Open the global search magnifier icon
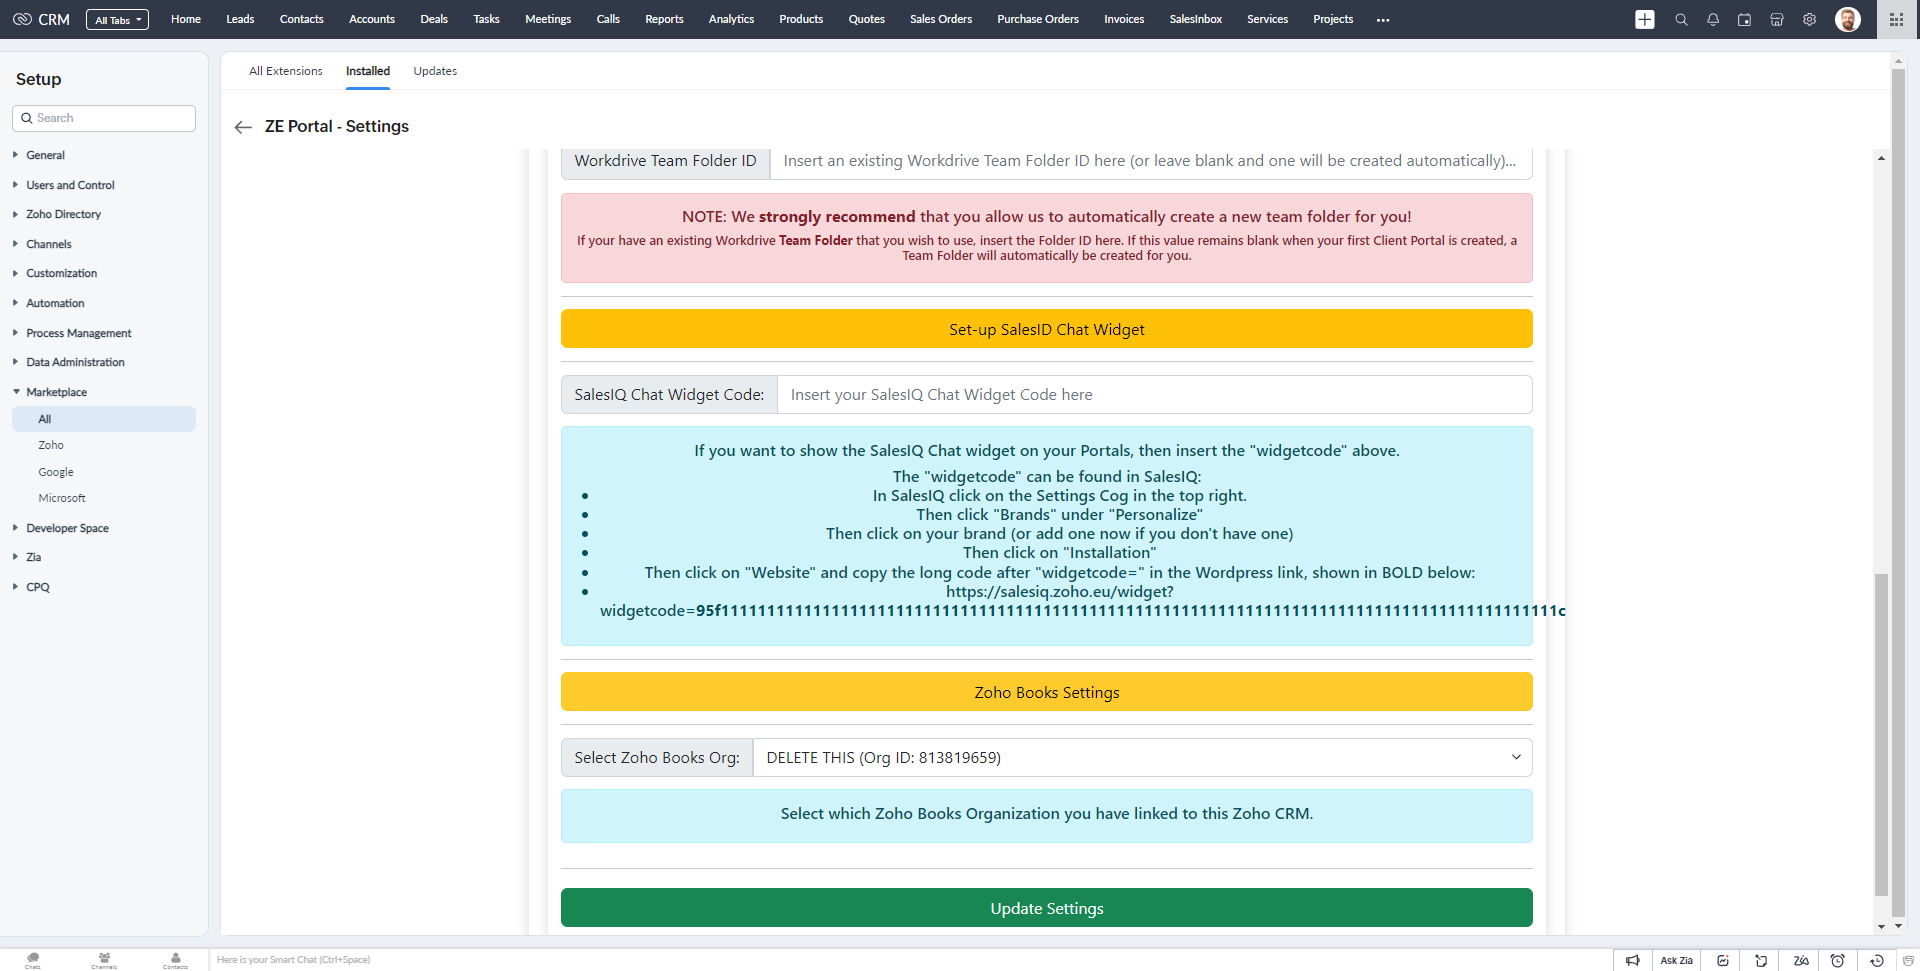This screenshot has height=971, width=1920. [x=1681, y=19]
